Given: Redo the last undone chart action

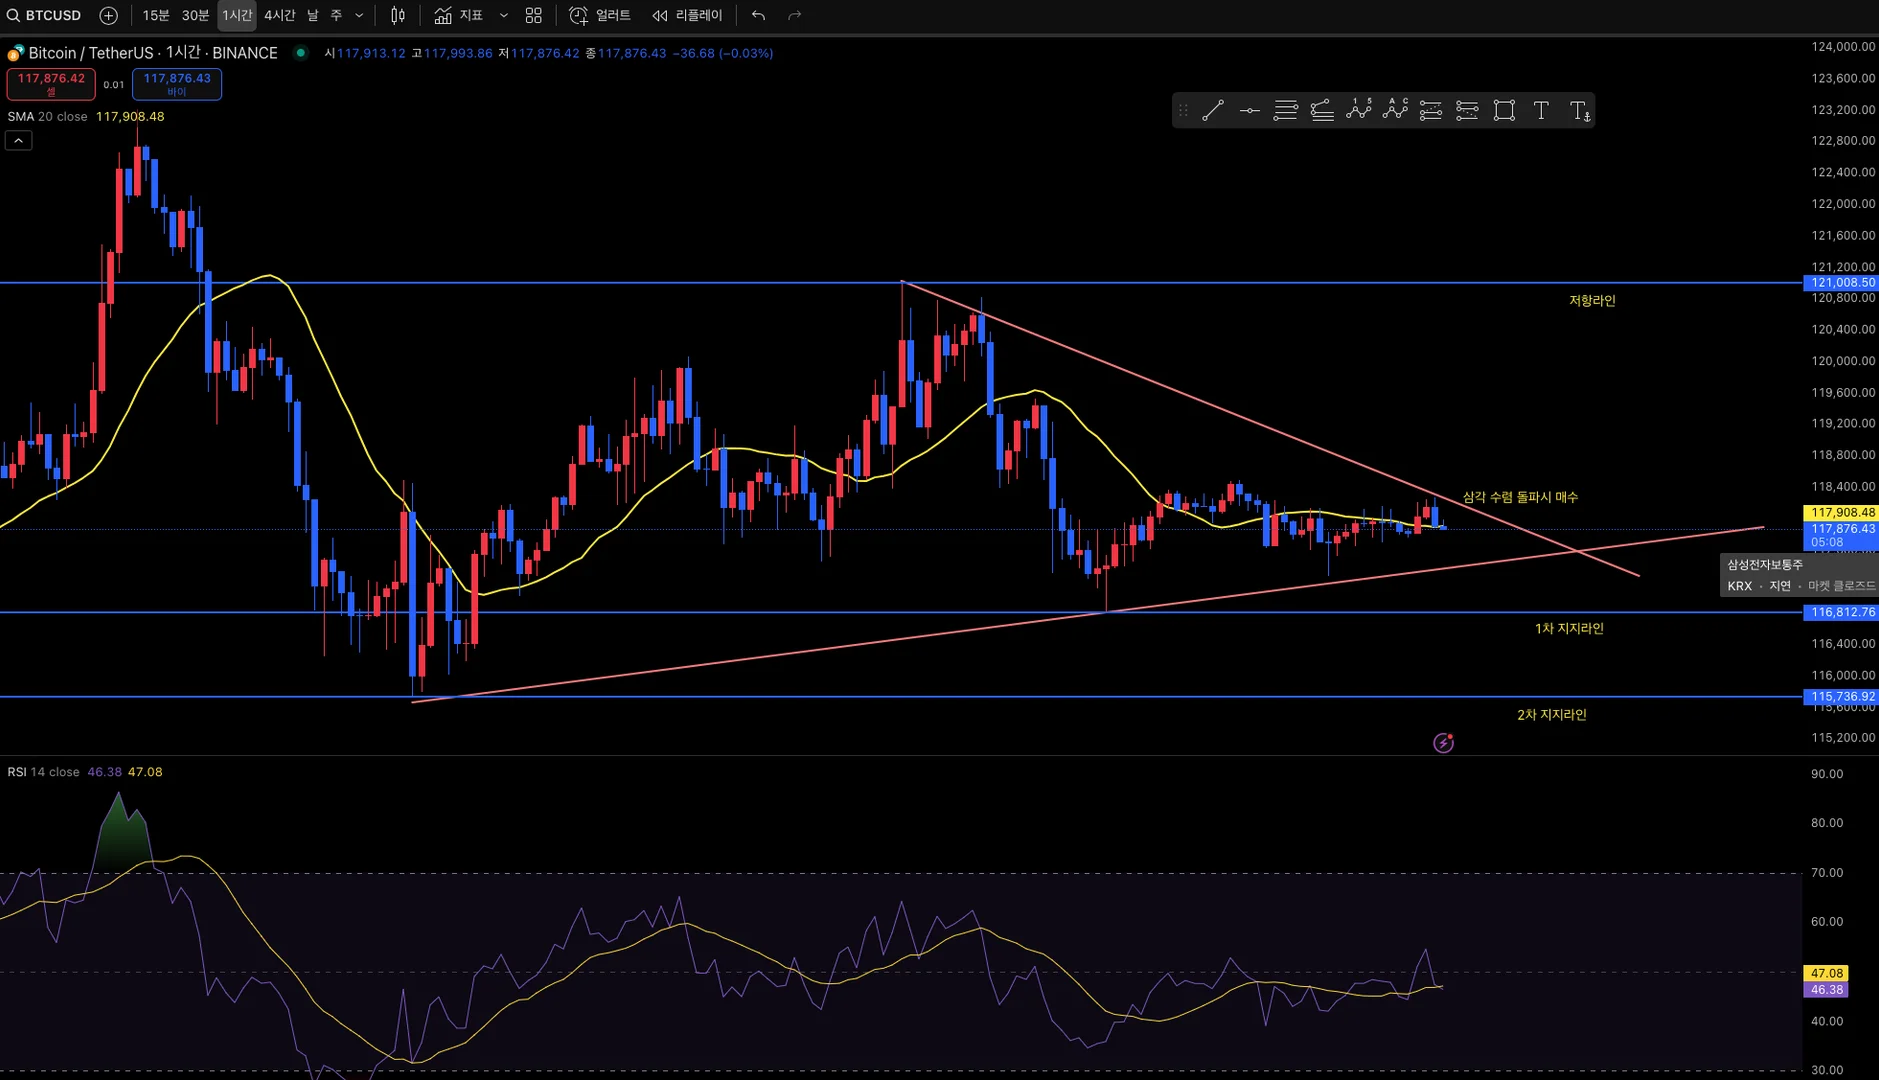Looking at the screenshot, I should pos(795,16).
